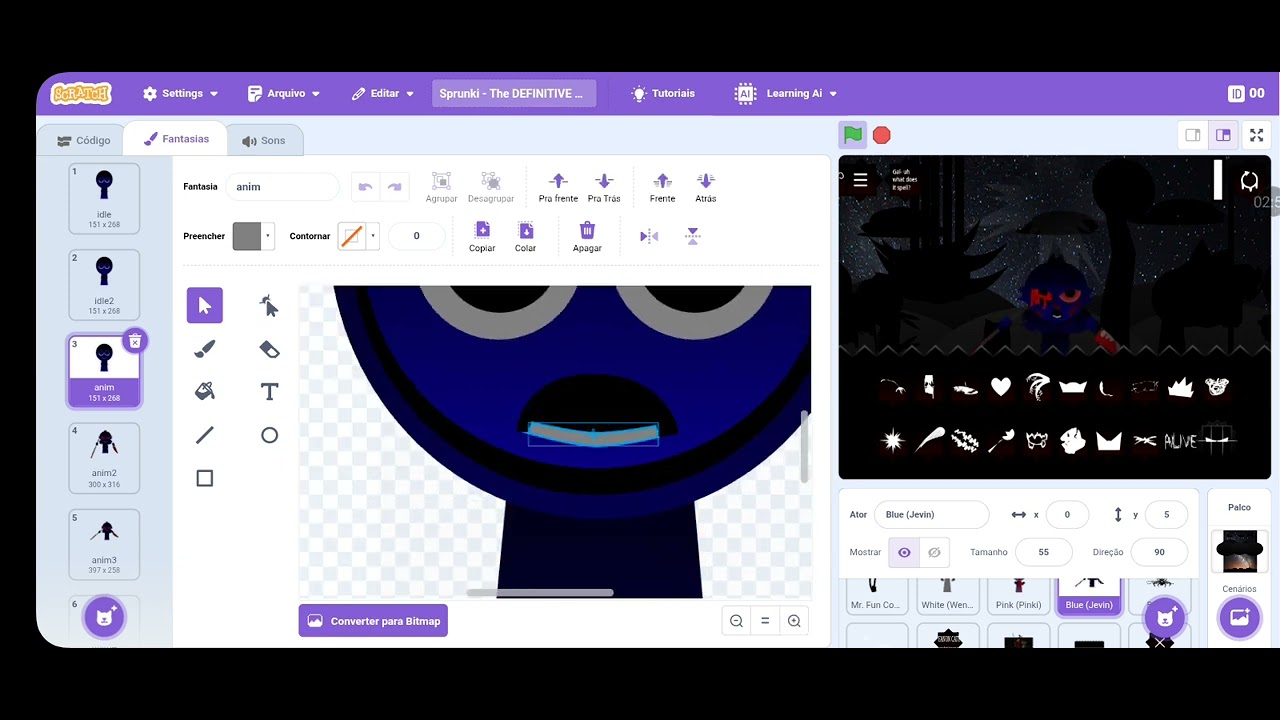The width and height of the screenshot is (1280, 720).
Task: Click the Desagrupar ungroup icon
Action: [x=490, y=181]
